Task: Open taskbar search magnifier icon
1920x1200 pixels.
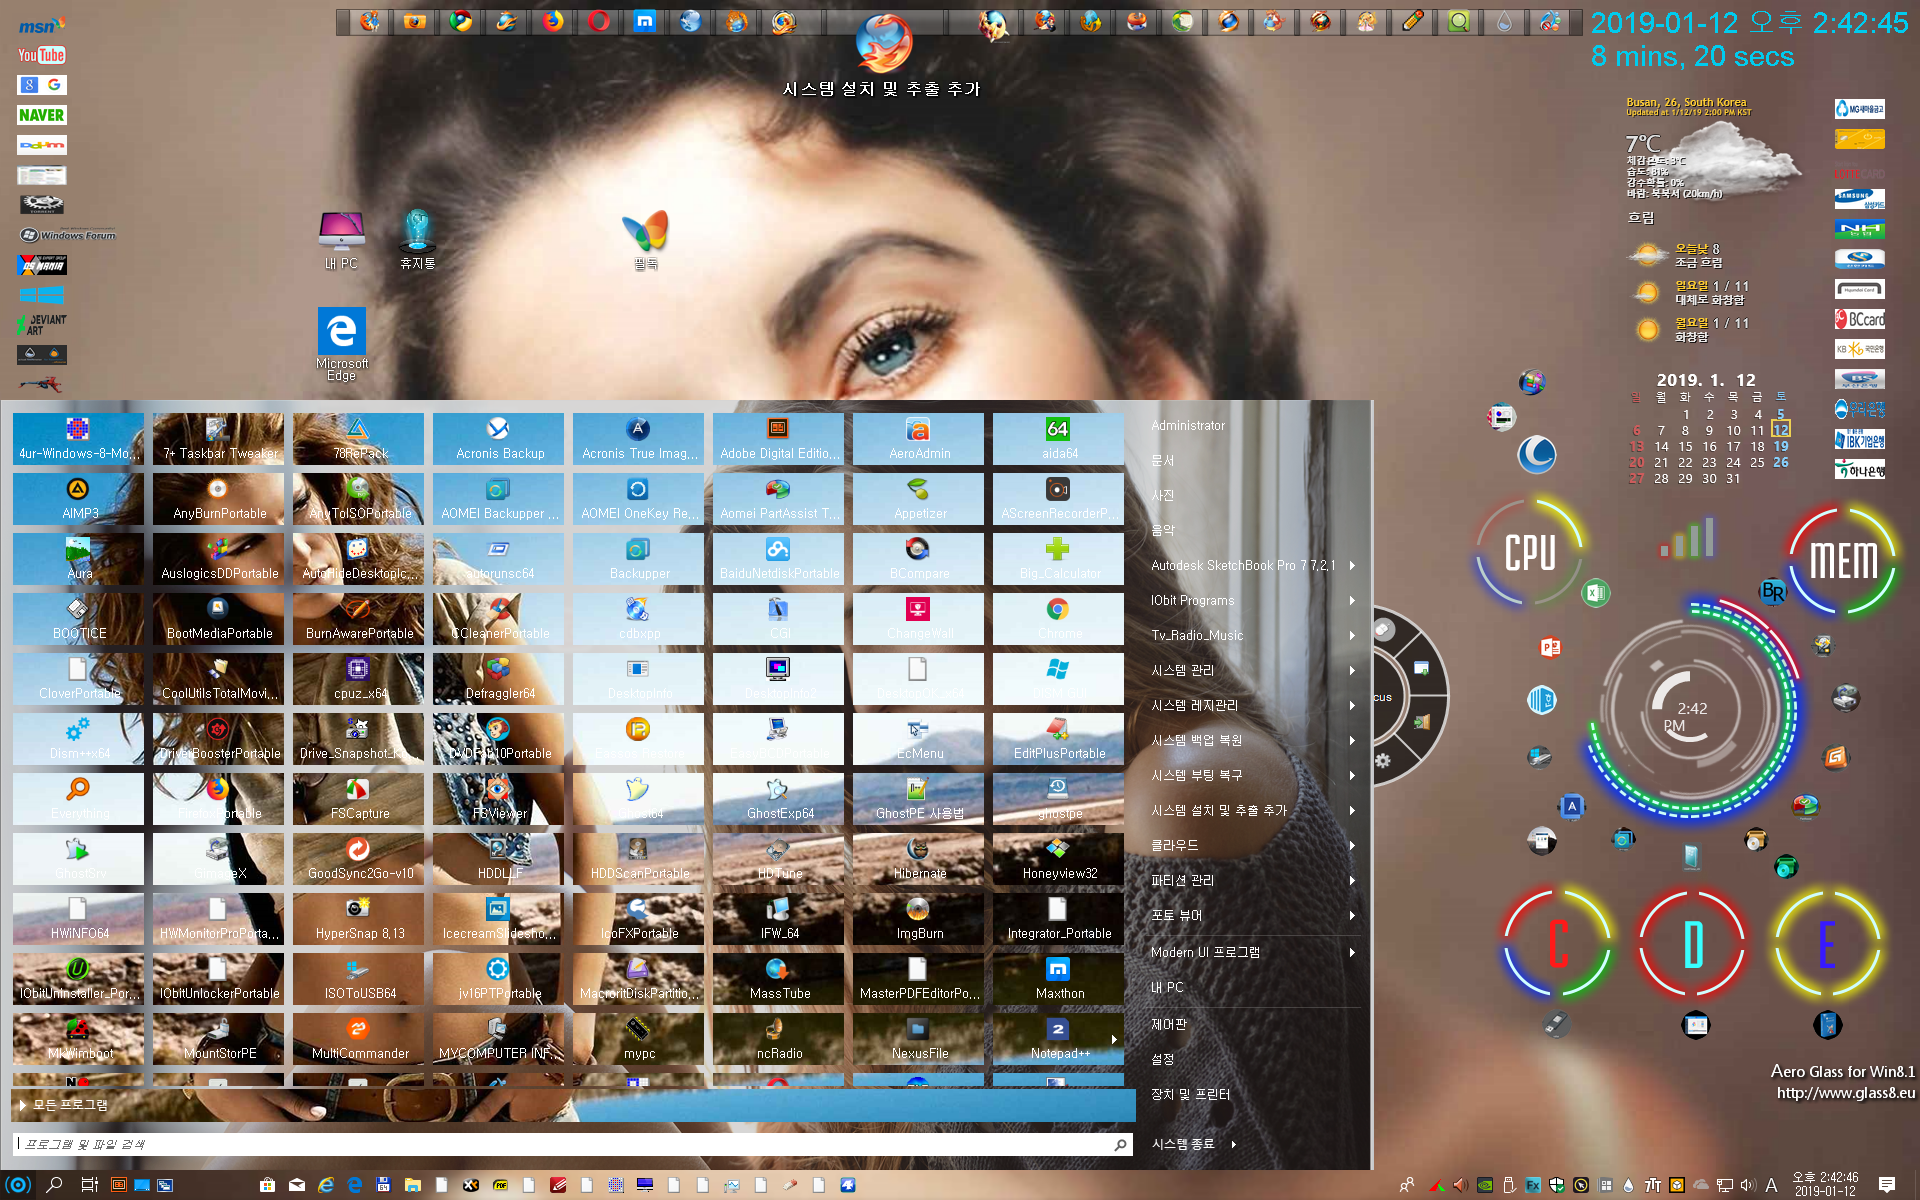Action: [55, 1185]
